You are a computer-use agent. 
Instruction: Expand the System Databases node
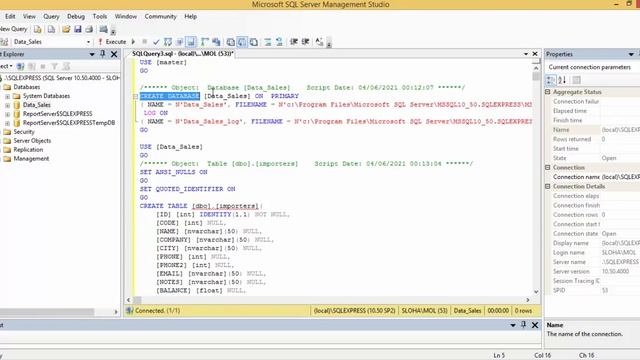pos(7,96)
